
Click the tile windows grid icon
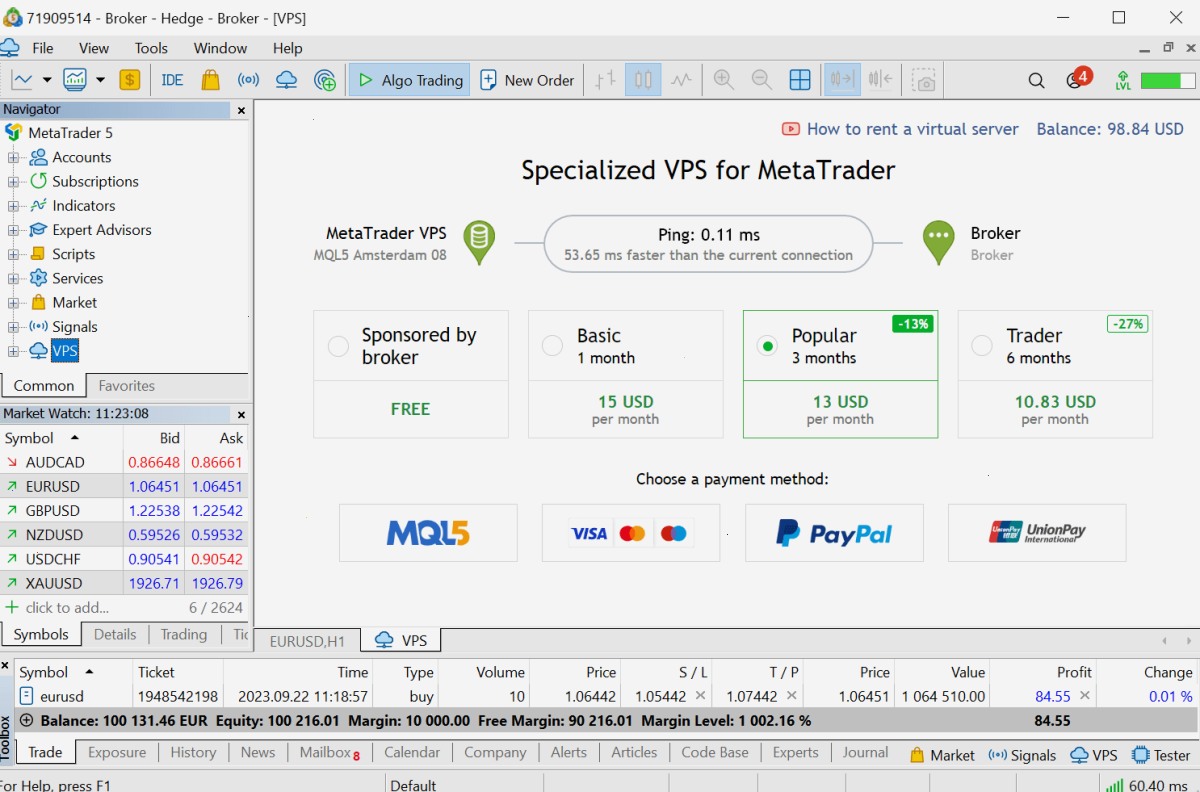(800, 80)
